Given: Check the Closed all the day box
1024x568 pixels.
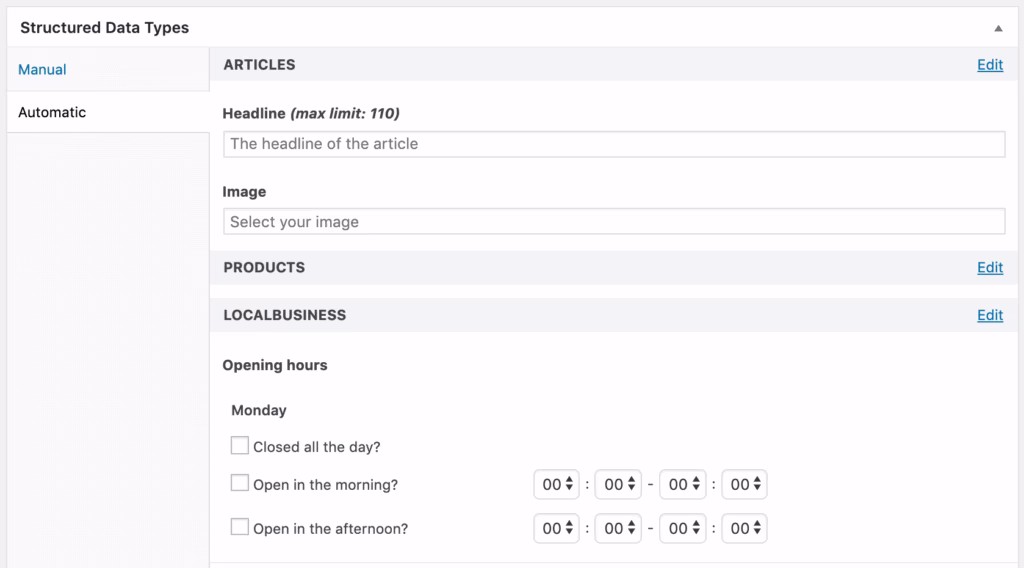Looking at the screenshot, I should [x=240, y=446].
